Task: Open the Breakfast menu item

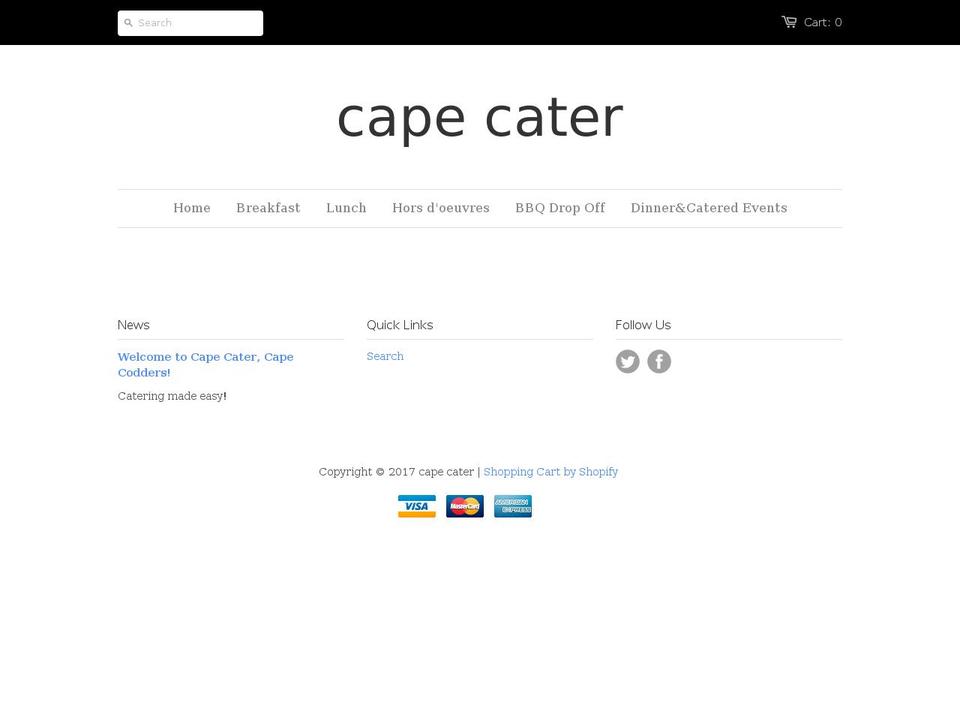Action: click(x=268, y=208)
